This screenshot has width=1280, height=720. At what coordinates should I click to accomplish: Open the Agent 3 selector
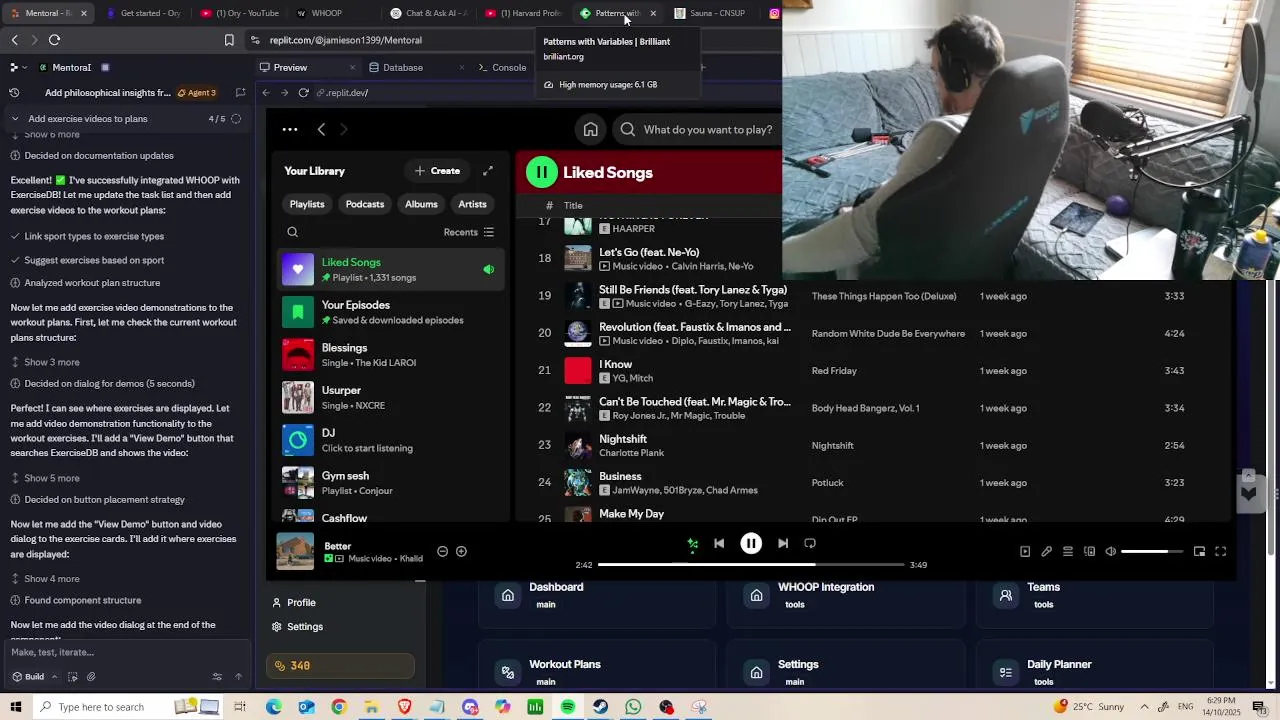[x=196, y=93]
